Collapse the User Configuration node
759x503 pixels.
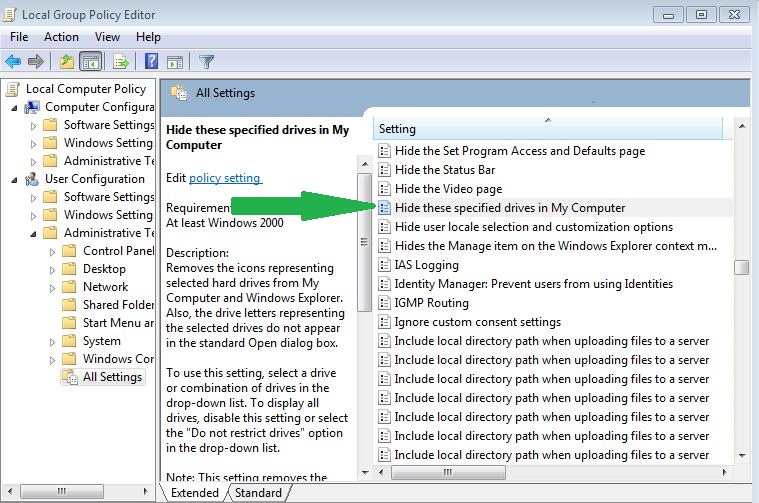[15, 180]
